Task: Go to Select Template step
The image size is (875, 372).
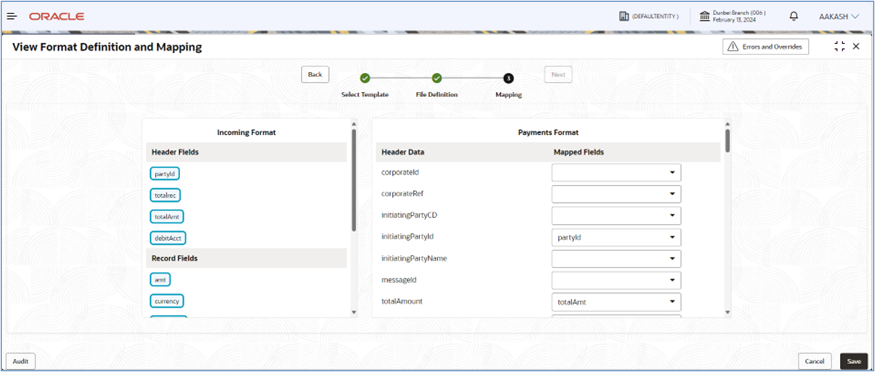Action: pos(365,78)
